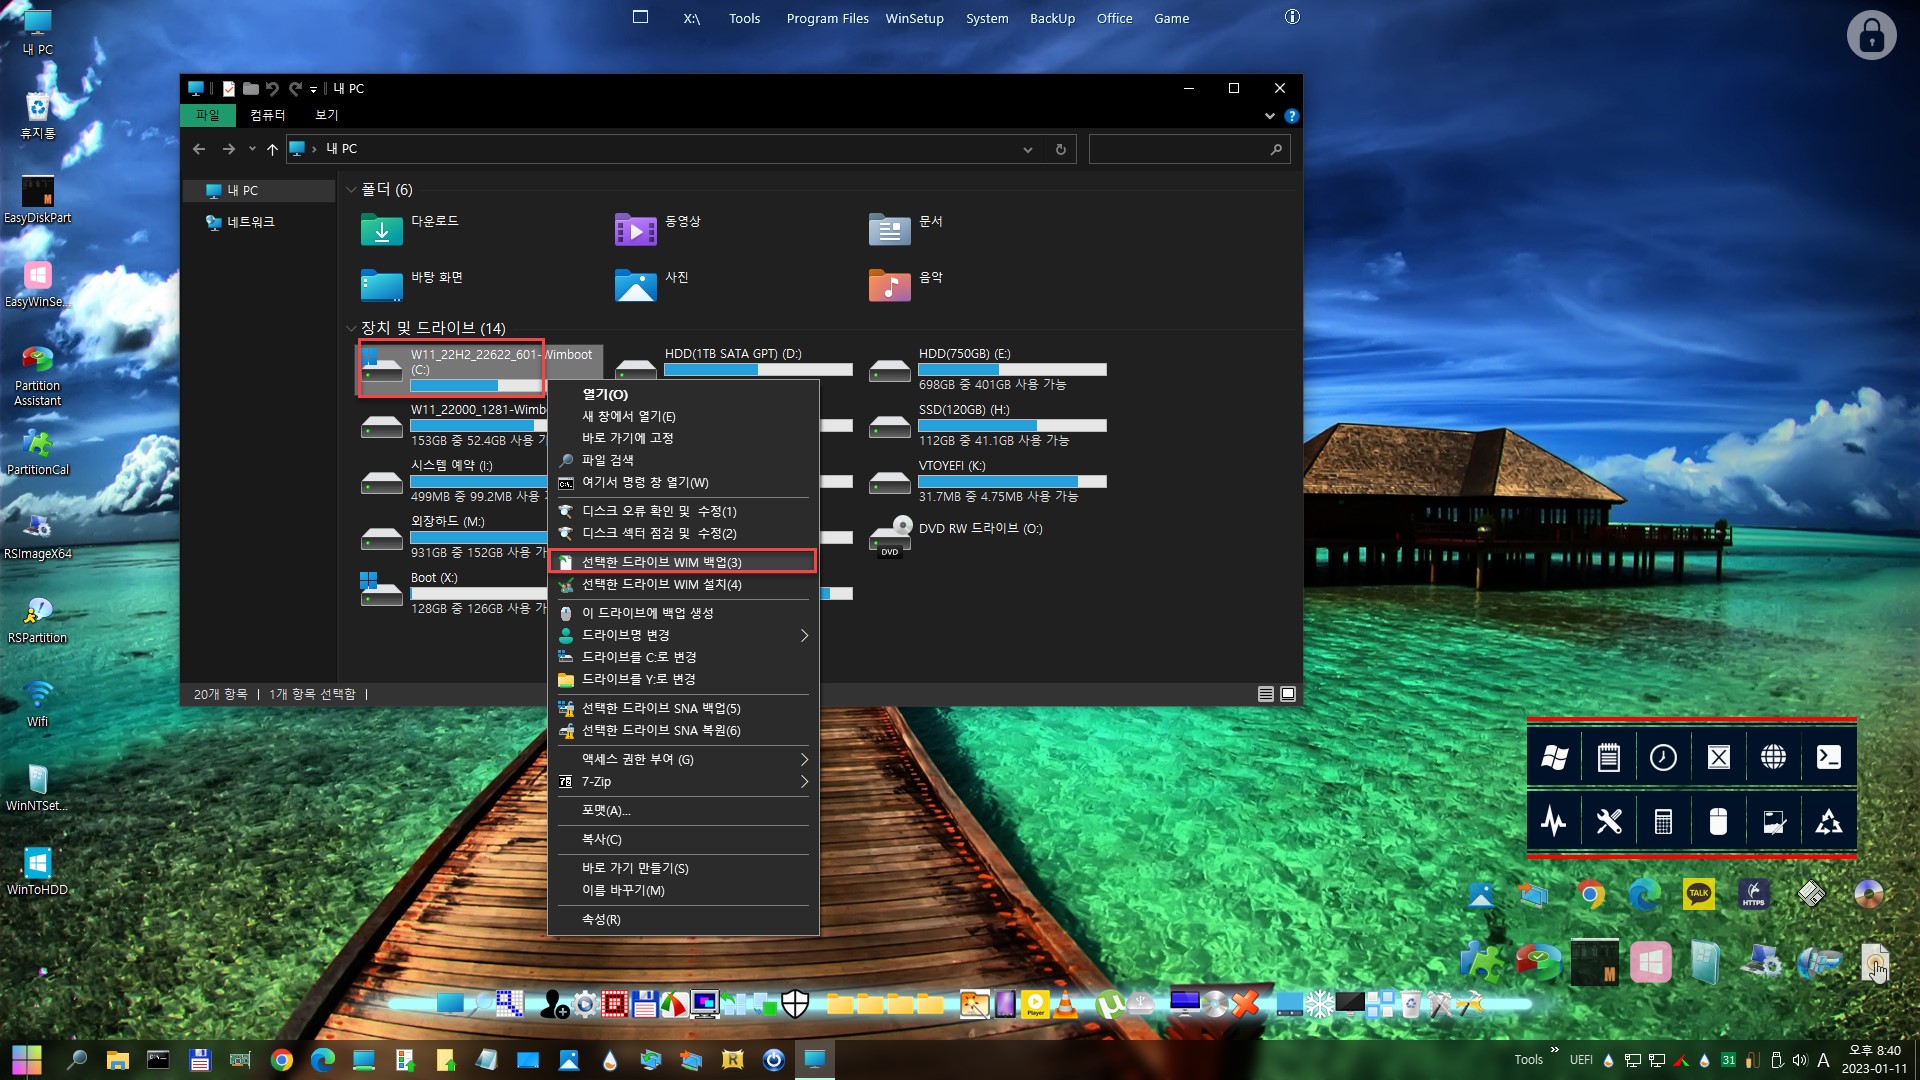Switch to large icons view layout
This screenshot has height=1080, width=1920.
point(1288,694)
